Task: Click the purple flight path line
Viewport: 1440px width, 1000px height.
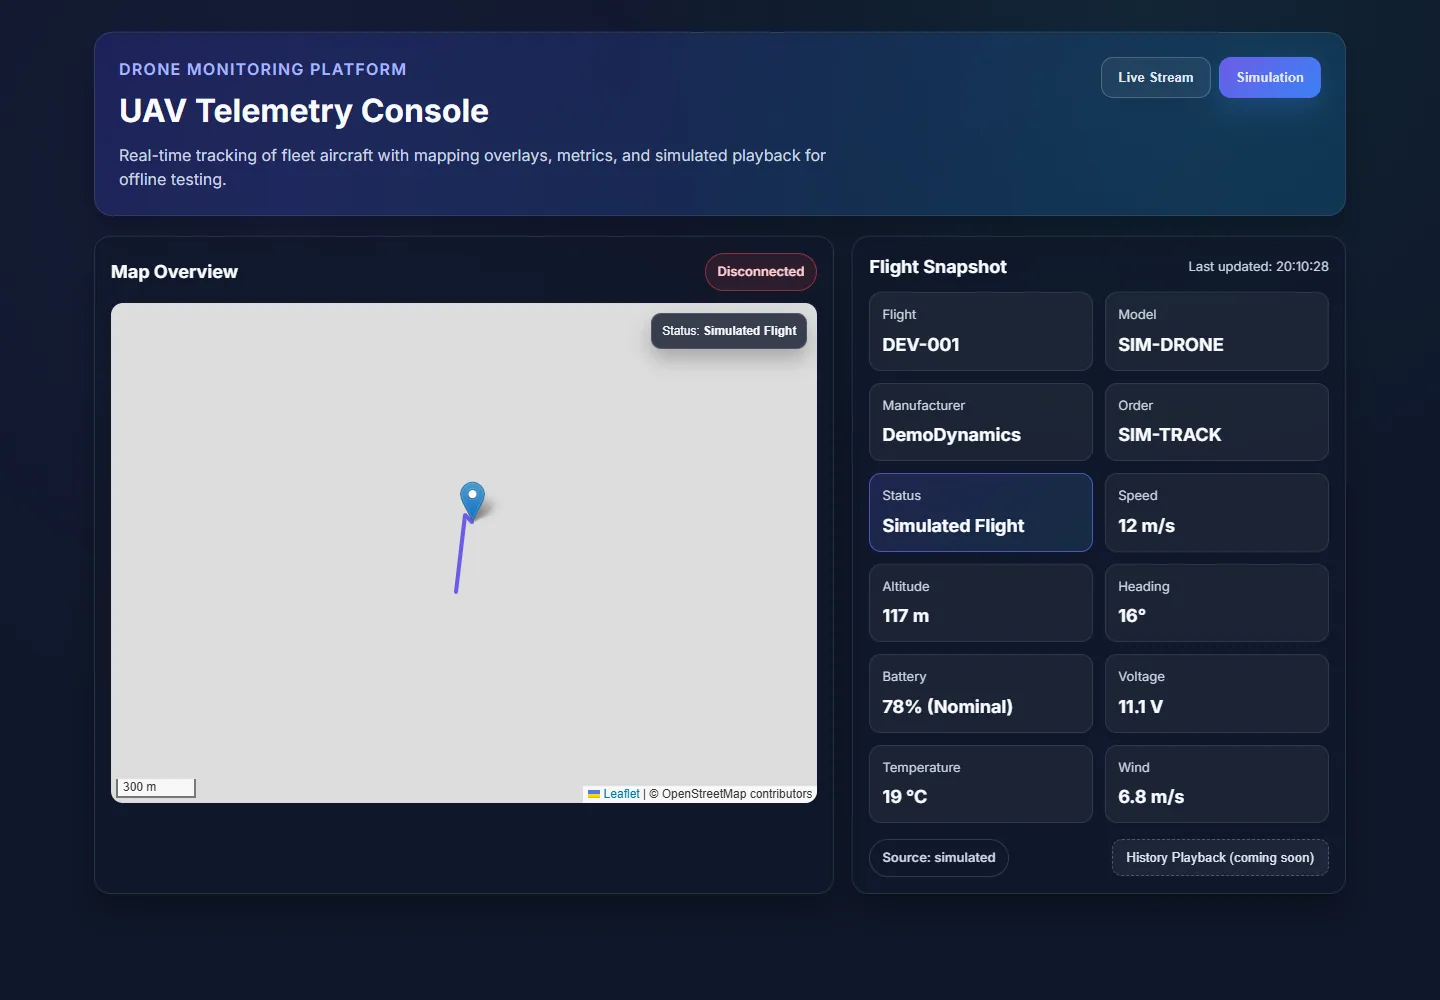Action: coord(461,554)
